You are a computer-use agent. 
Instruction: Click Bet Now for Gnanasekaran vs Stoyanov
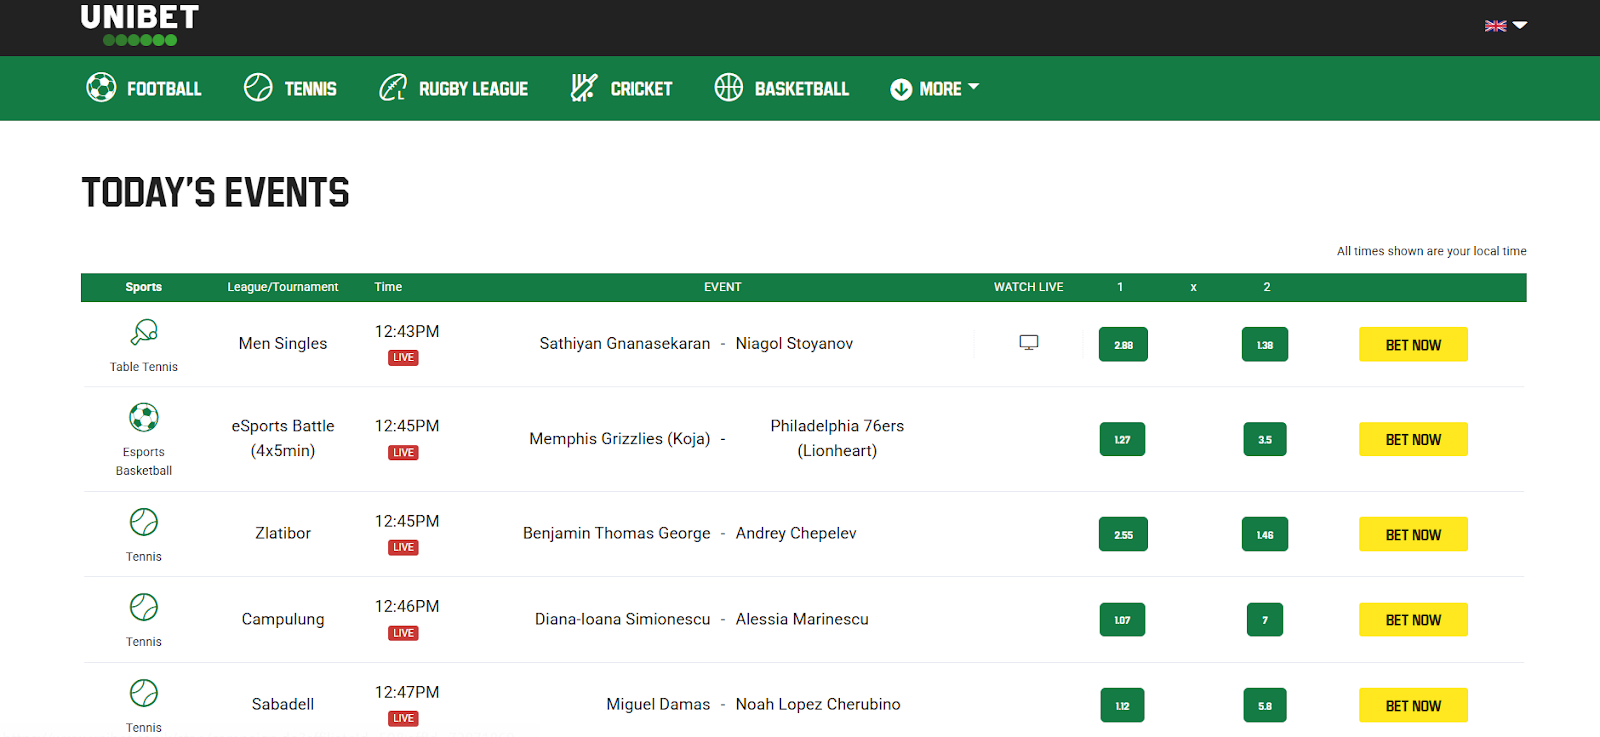1413,344
